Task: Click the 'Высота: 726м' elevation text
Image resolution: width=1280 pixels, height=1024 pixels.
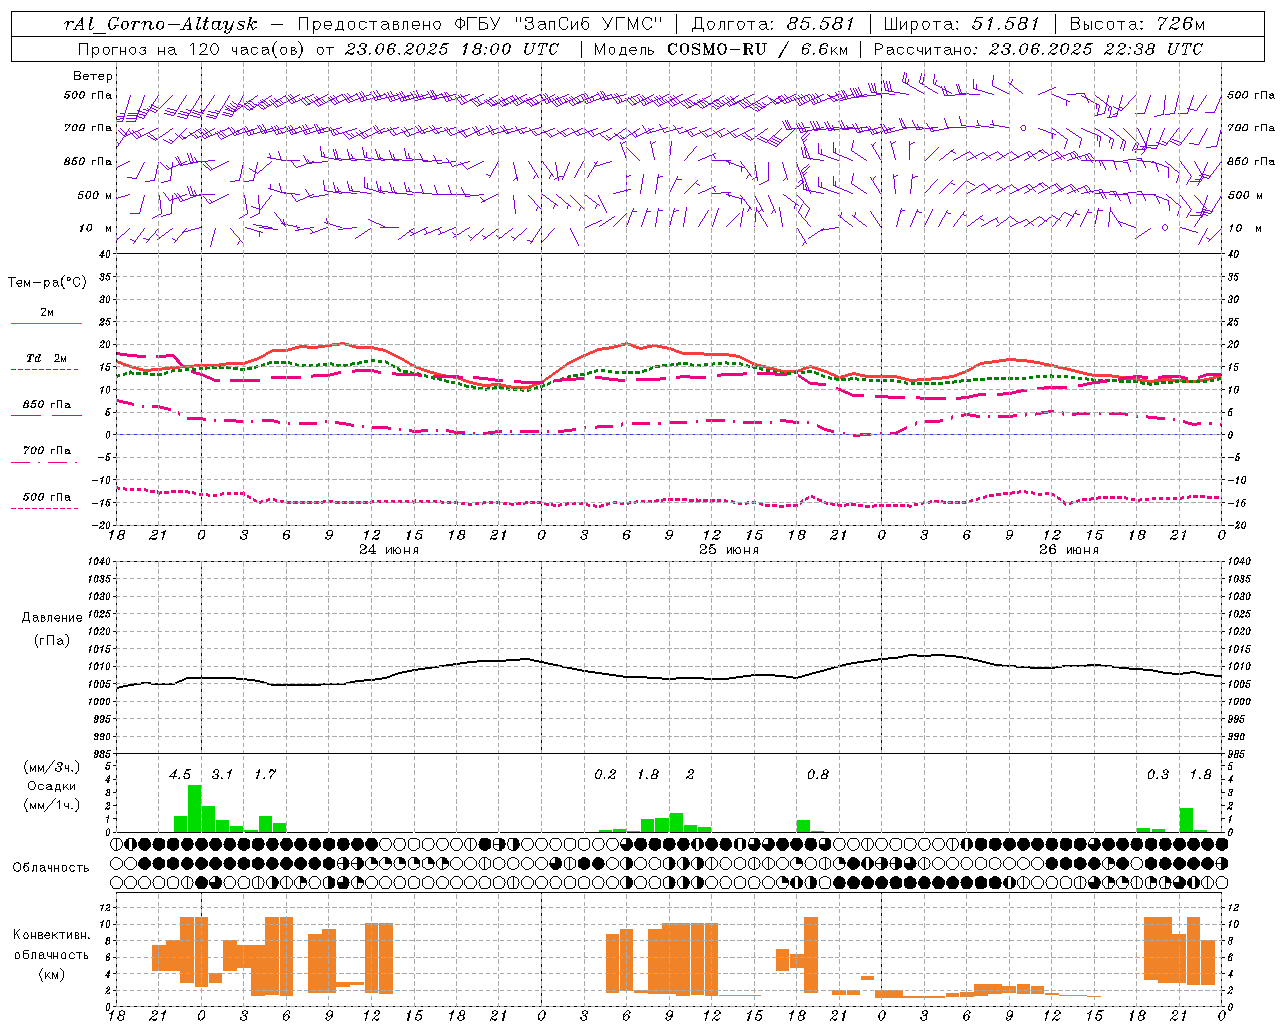Action: (1137, 23)
